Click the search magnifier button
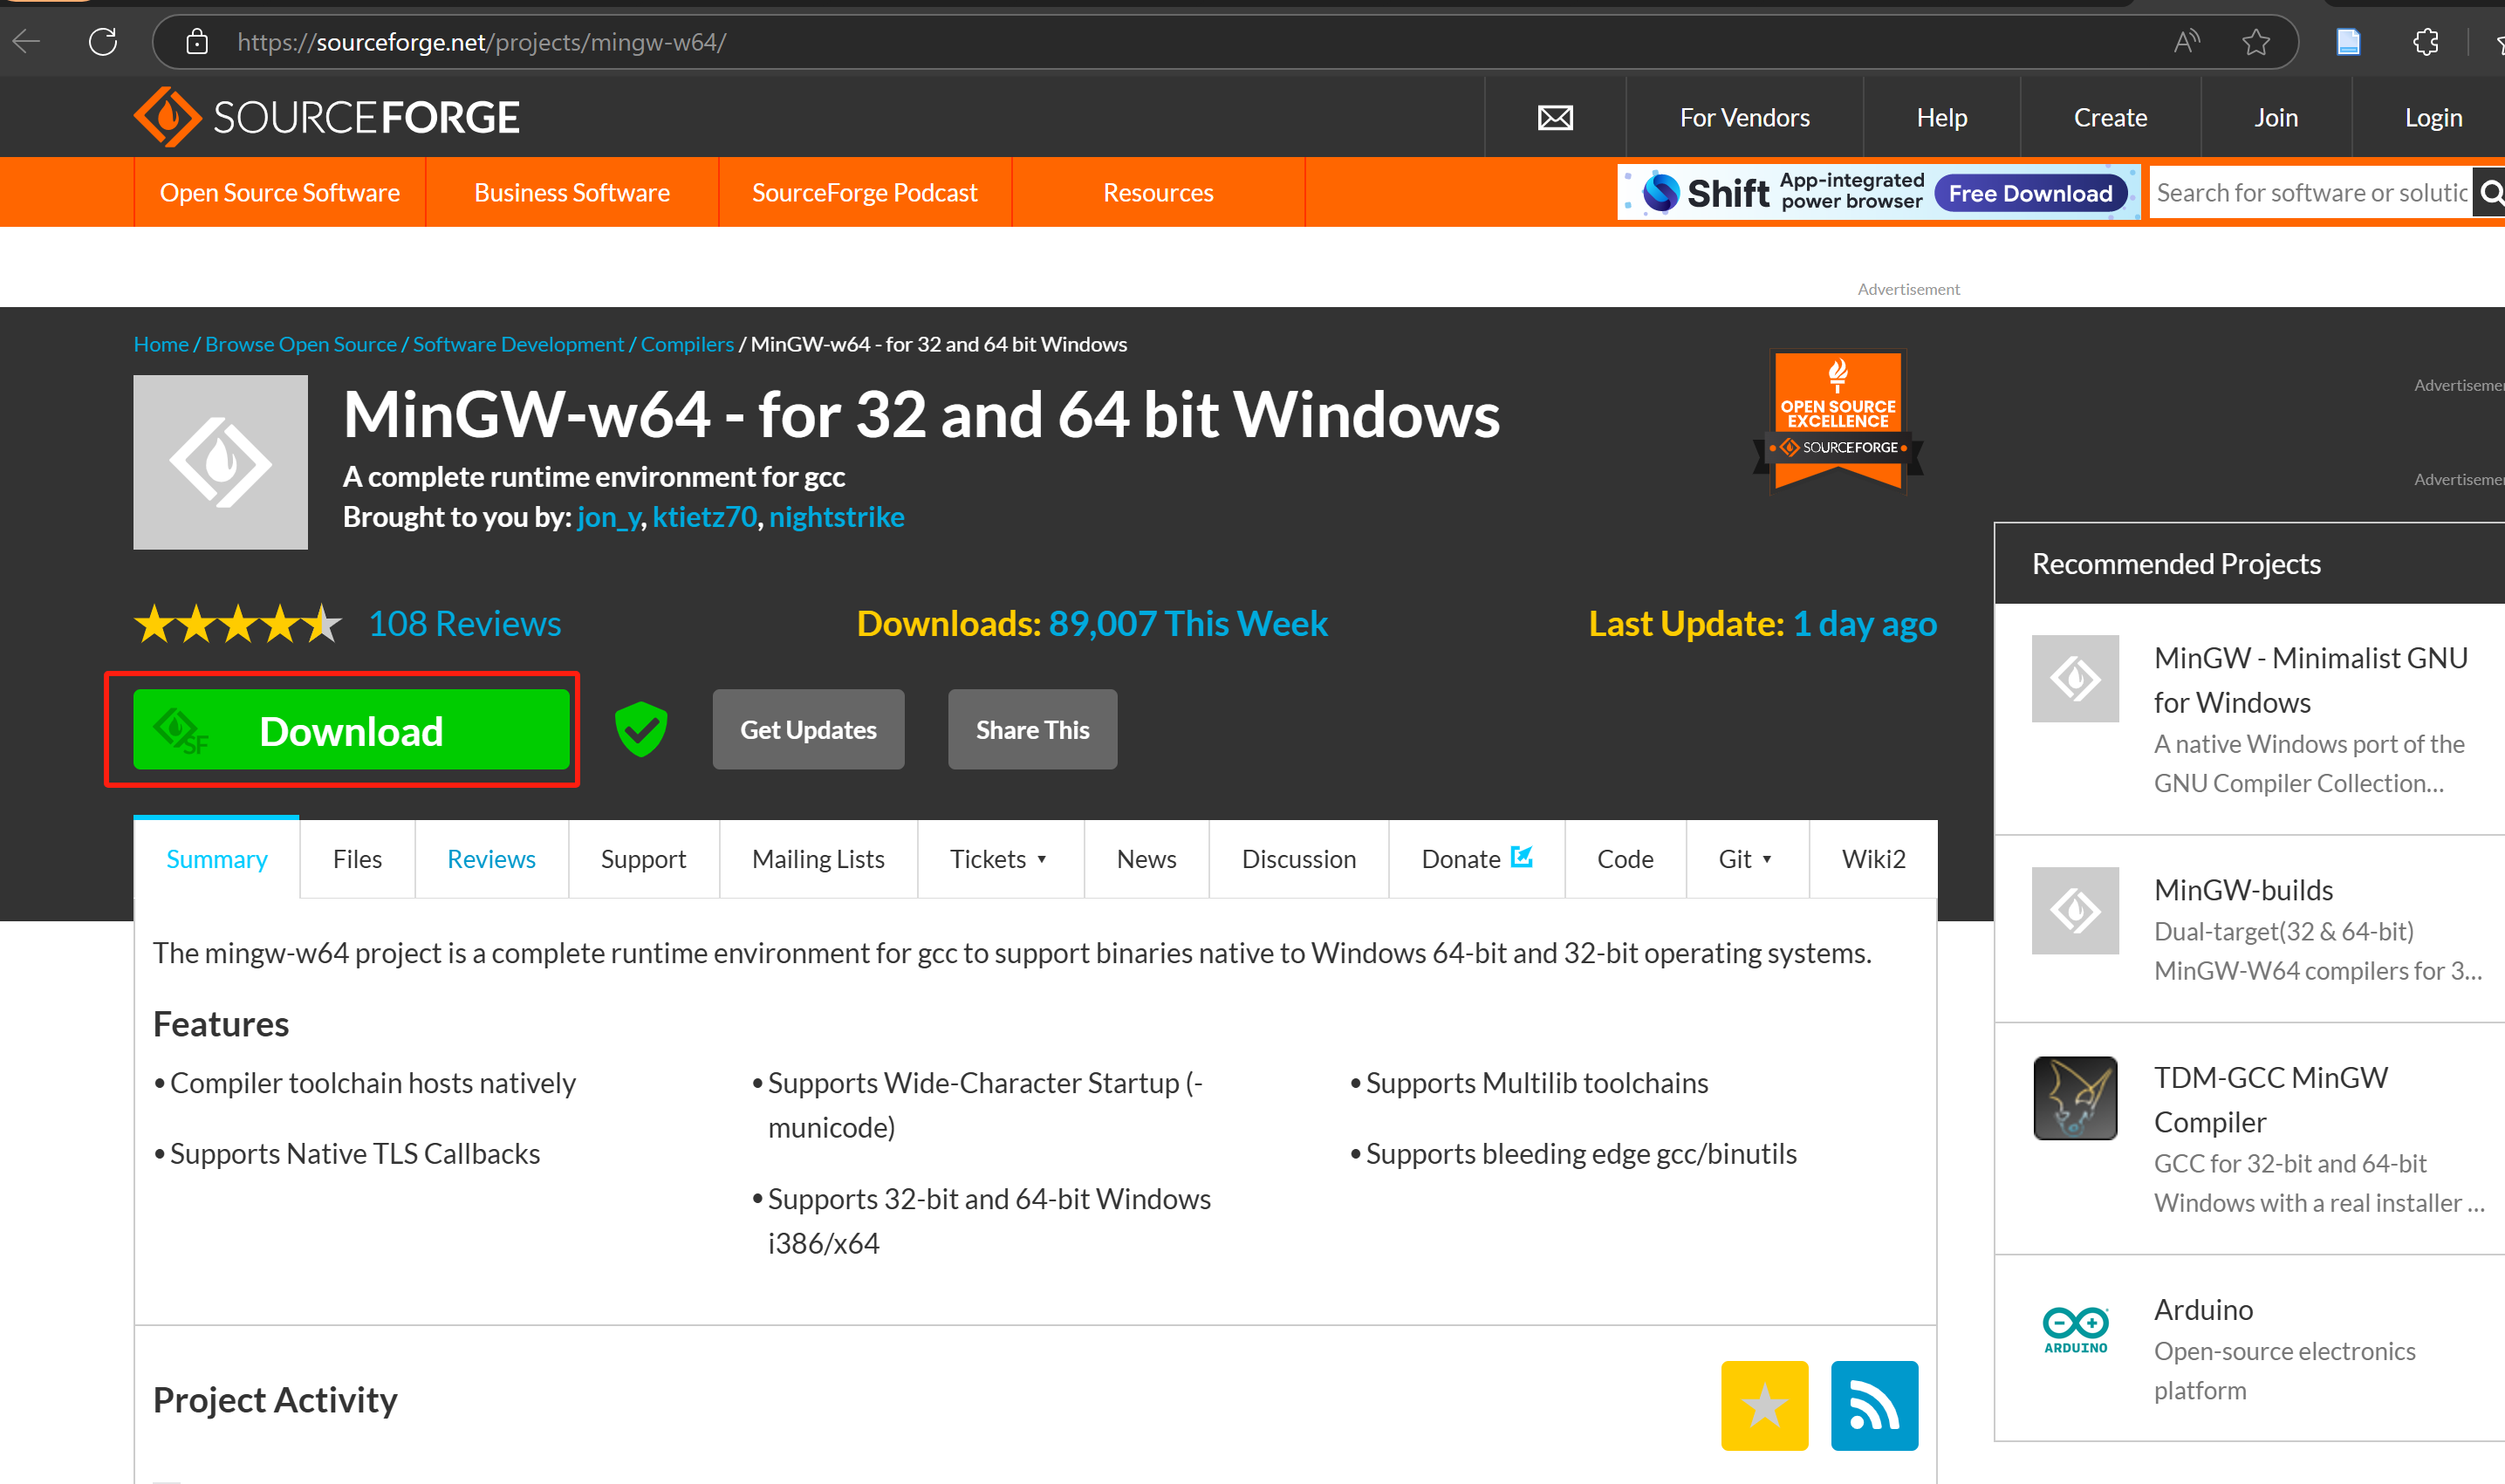Viewport: 2505px width, 1484px height. click(x=2490, y=192)
